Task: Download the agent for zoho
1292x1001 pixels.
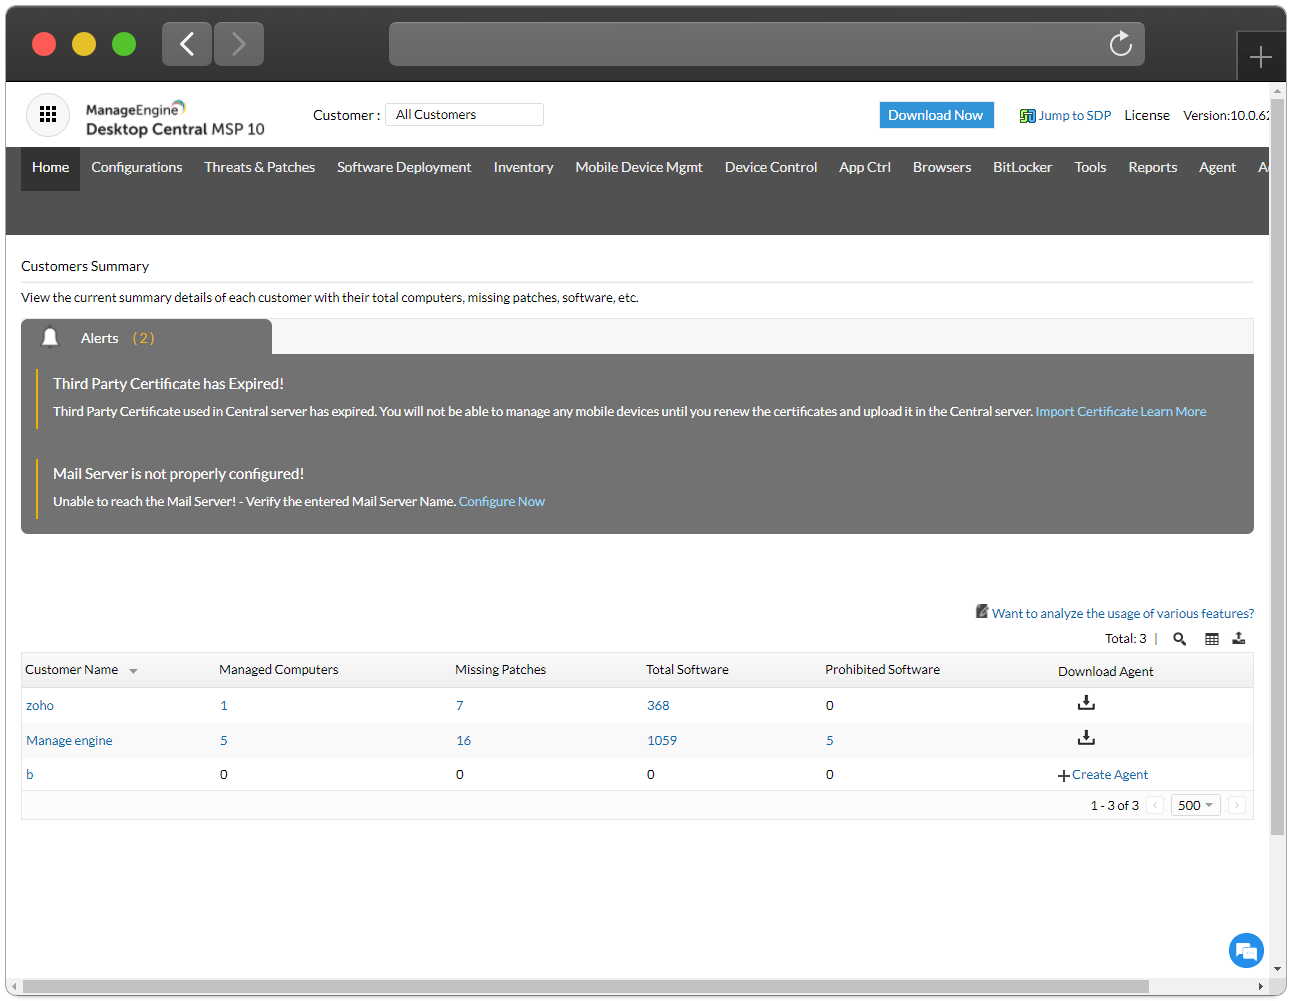Action: pos(1086,703)
